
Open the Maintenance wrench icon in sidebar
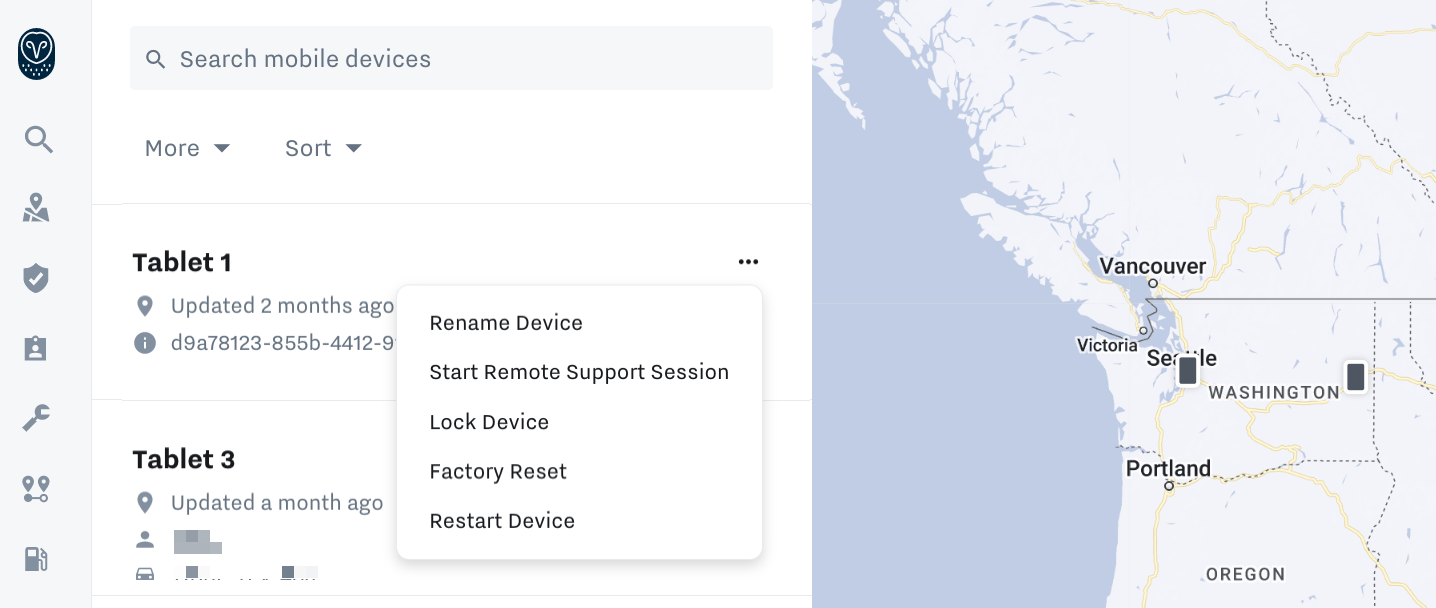click(36, 418)
